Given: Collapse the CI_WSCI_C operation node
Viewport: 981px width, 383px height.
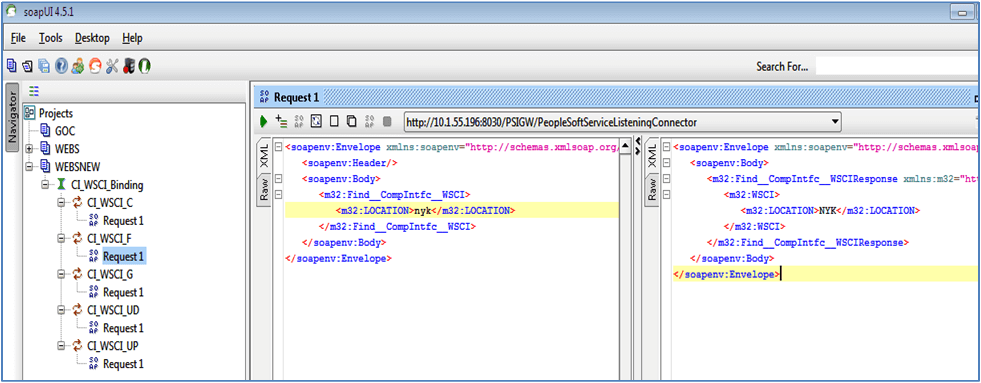Looking at the screenshot, I should tap(61, 203).
